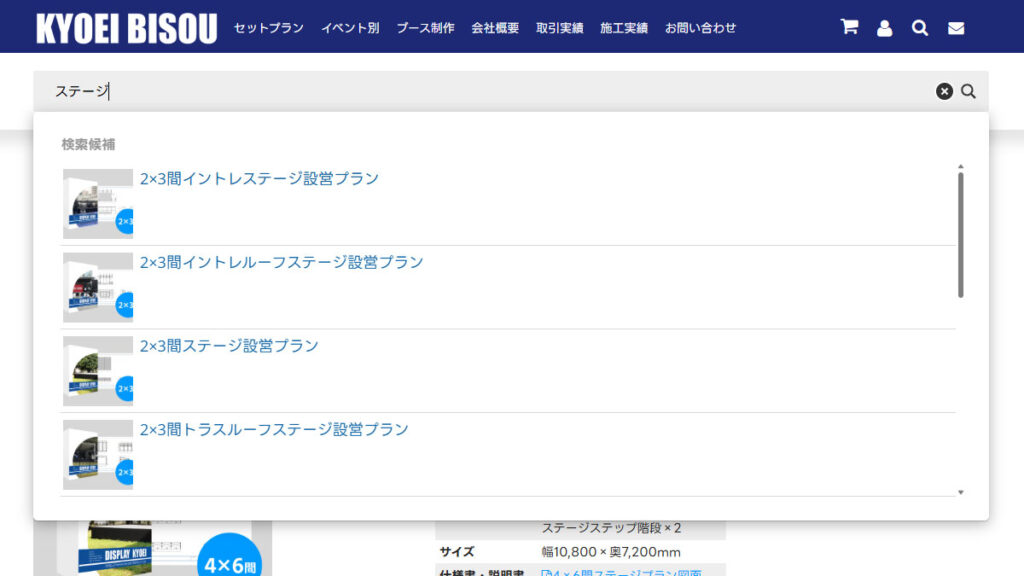Click the 幅10,800 × 奥7,200mm size value
Image resolution: width=1024 pixels, height=576 pixels.
[611, 552]
